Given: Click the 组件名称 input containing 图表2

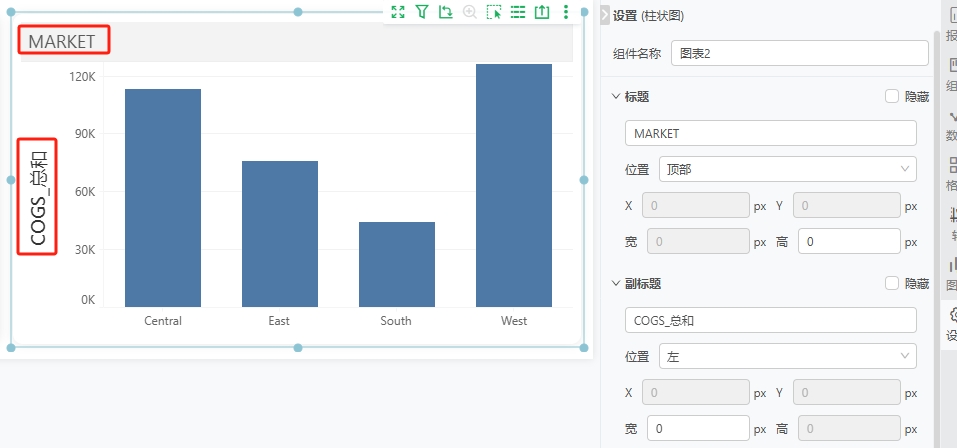Looking at the screenshot, I should coord(799,53).
